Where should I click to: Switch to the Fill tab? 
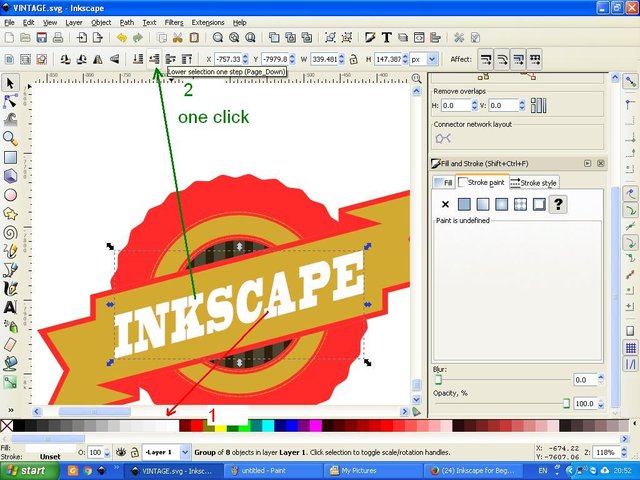pyautogui.click(x=443, y=182)
